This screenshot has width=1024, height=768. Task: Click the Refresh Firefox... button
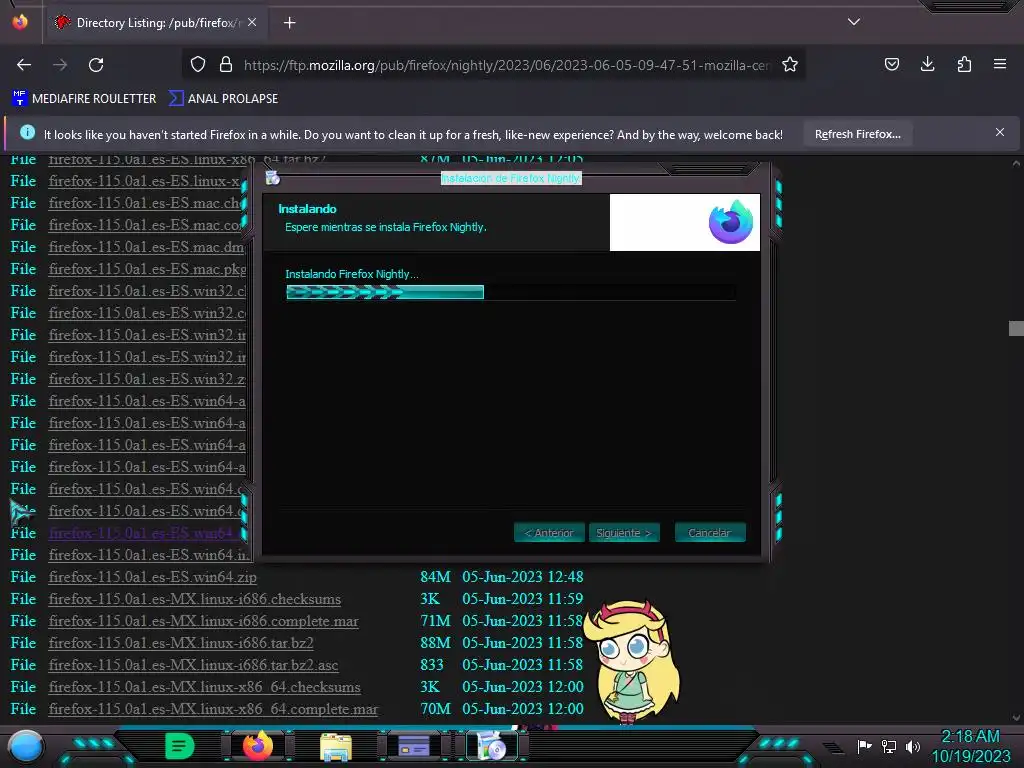coord(857,134)
